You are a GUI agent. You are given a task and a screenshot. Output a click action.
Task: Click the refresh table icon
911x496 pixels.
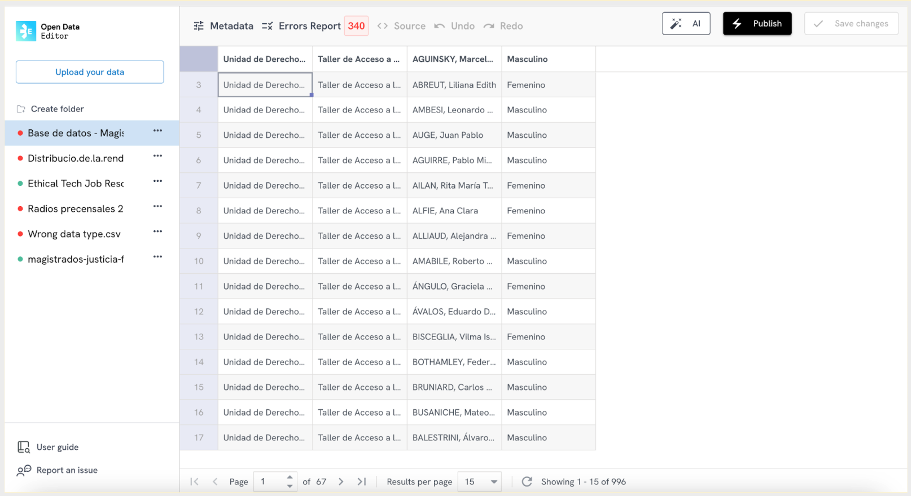click(527, 481)
